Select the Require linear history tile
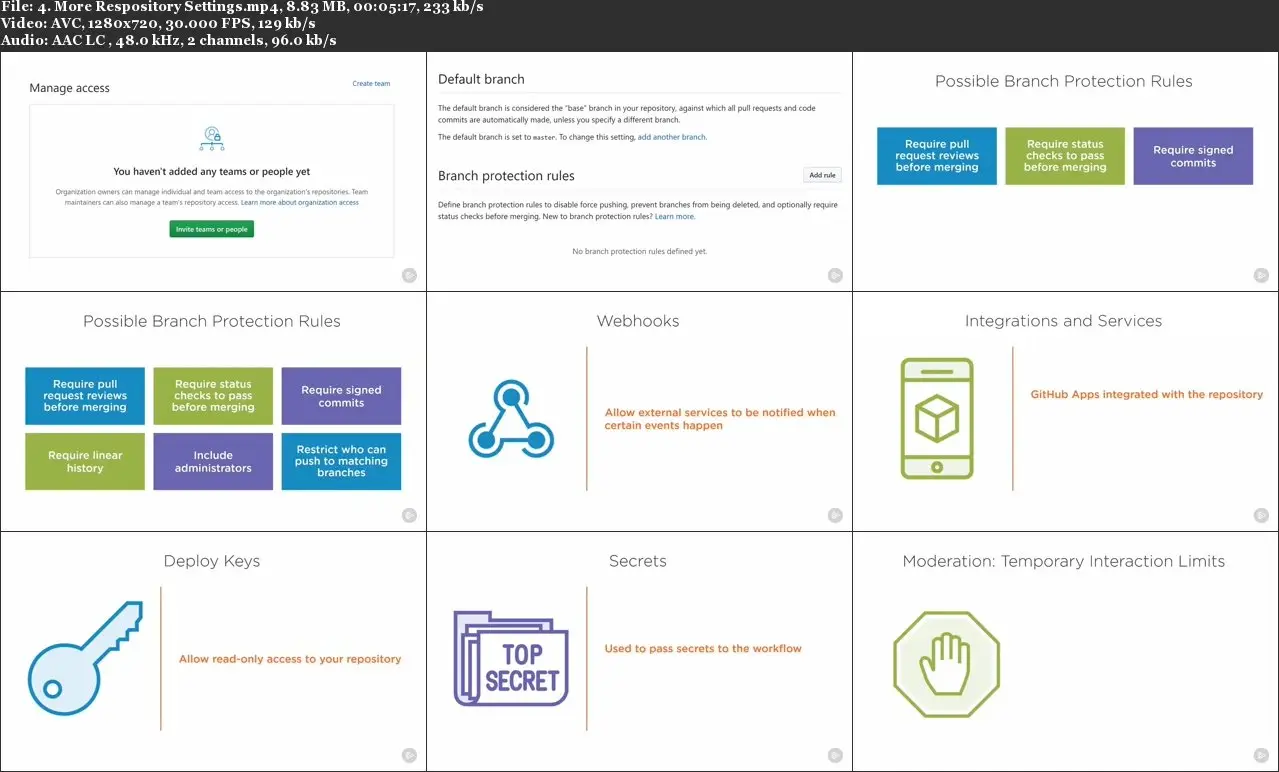 pos(85,461)
